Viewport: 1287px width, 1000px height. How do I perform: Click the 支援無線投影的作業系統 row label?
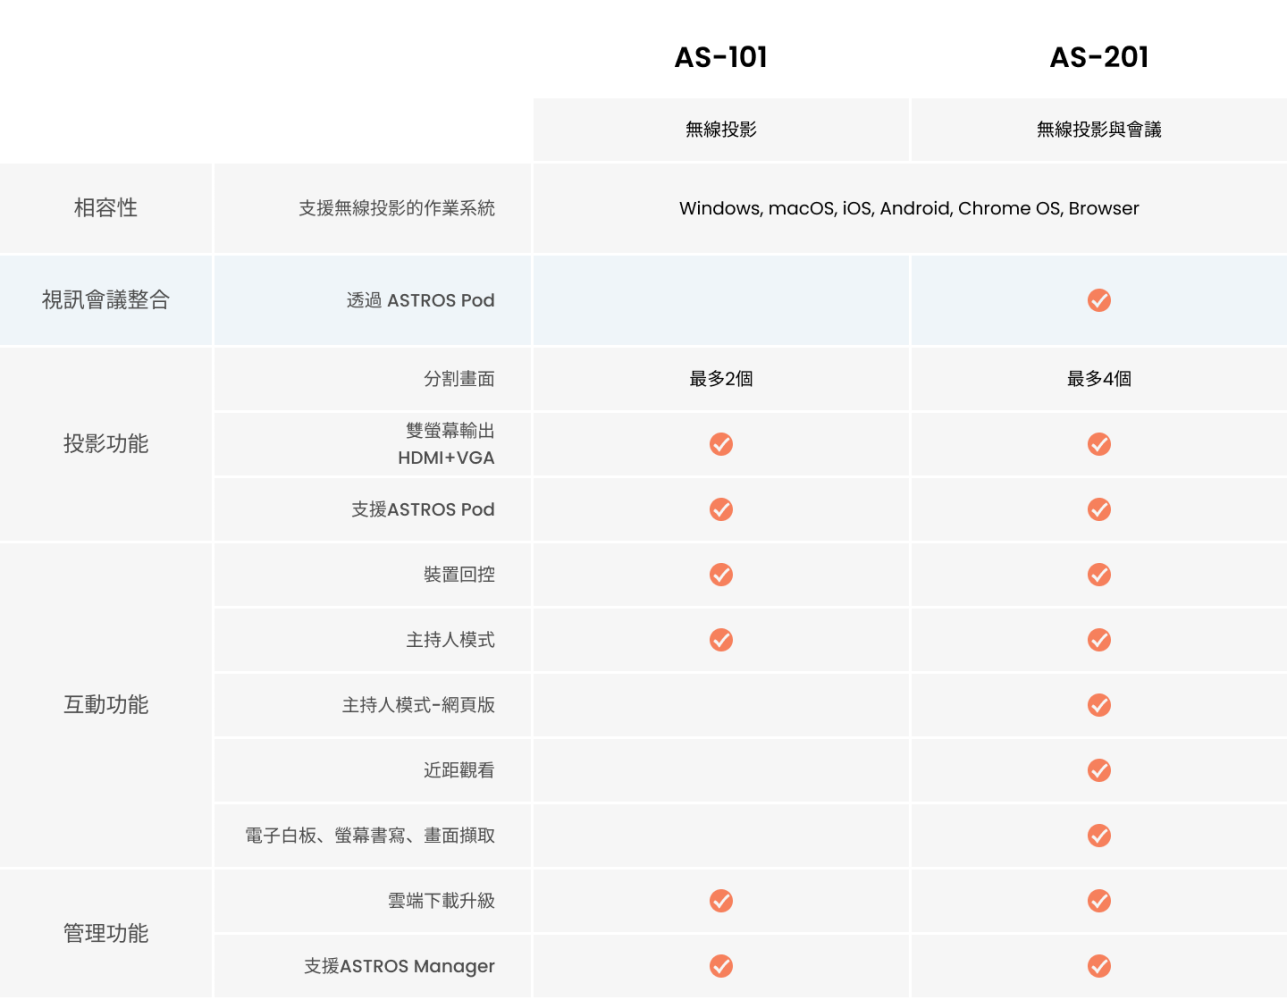397,208
